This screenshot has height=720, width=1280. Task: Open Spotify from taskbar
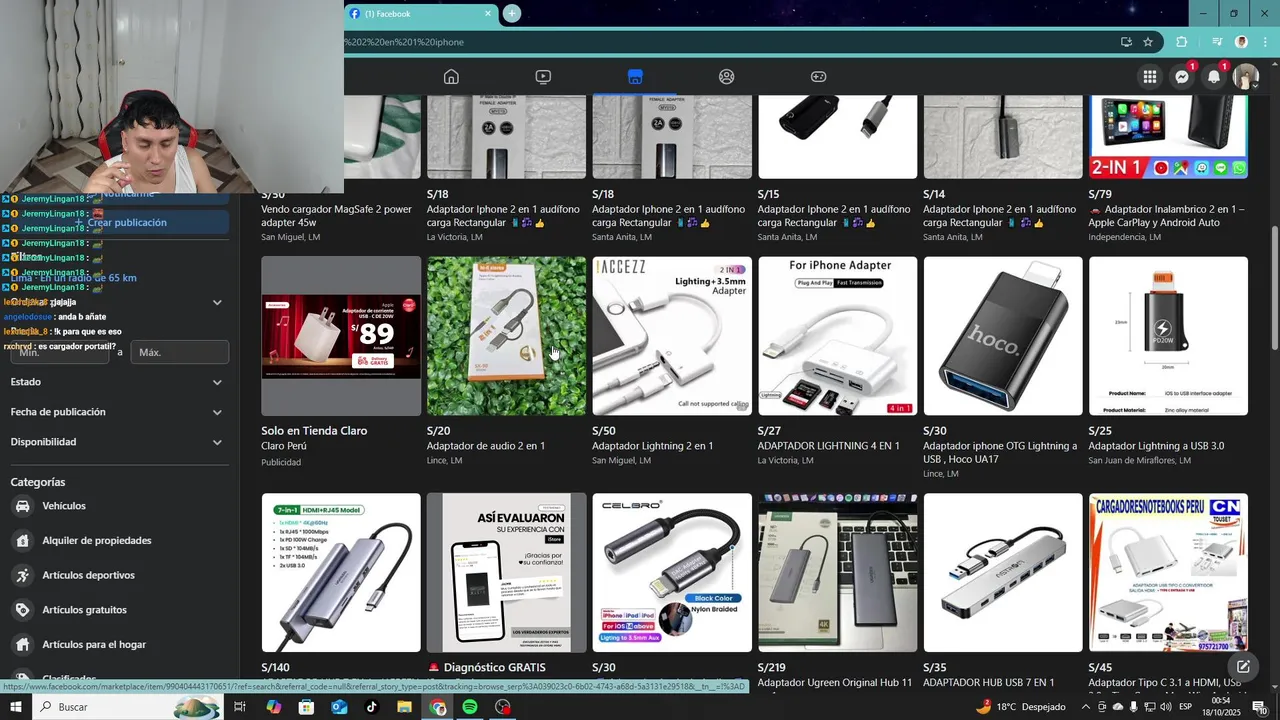pyautogui.click(x=470, y=707)
